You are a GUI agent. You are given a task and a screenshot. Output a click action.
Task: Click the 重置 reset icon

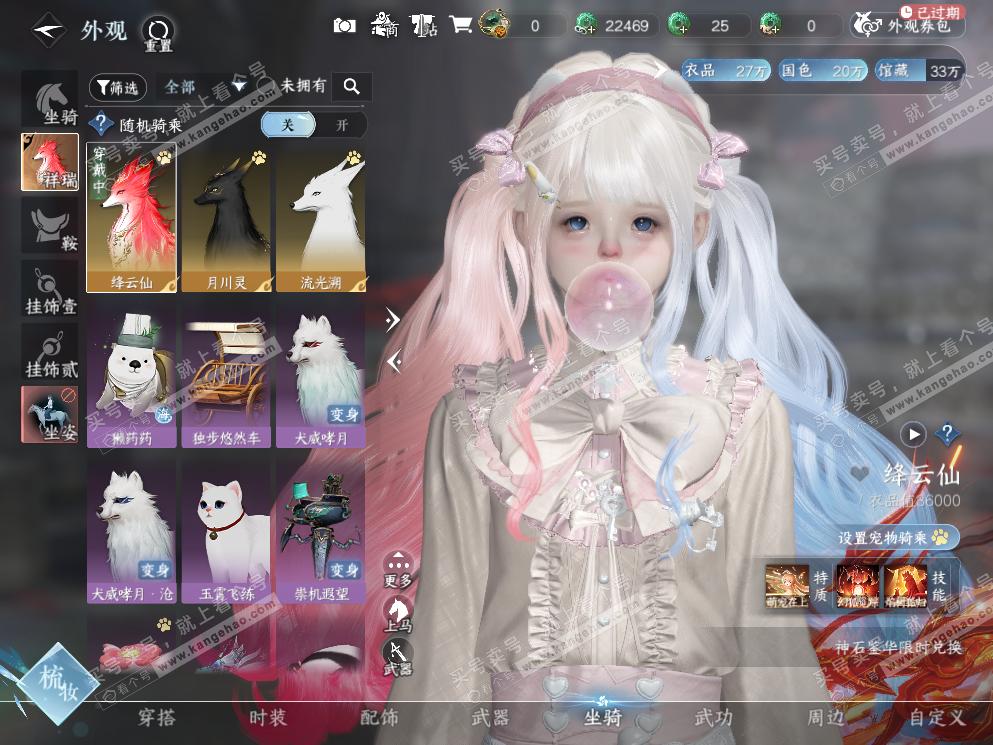tap(158, 34)
